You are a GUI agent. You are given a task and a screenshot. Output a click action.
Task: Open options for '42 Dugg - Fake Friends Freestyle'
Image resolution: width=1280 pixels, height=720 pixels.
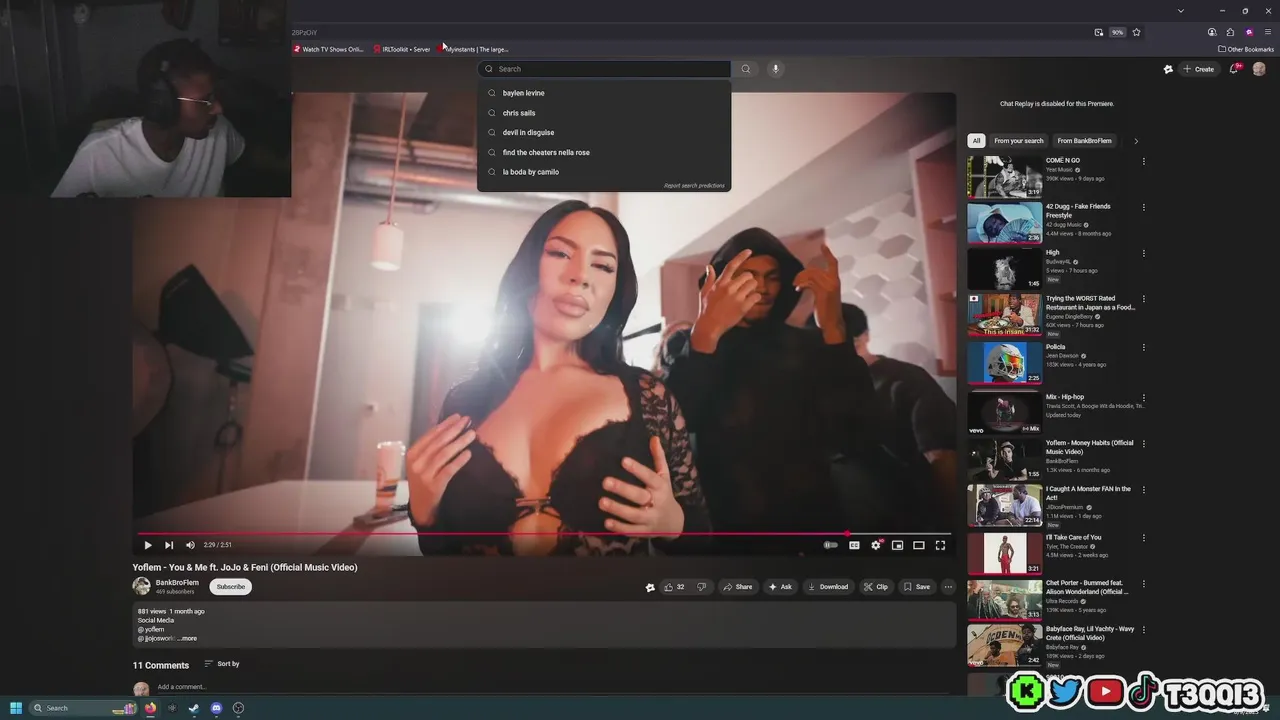(1143, 207)
